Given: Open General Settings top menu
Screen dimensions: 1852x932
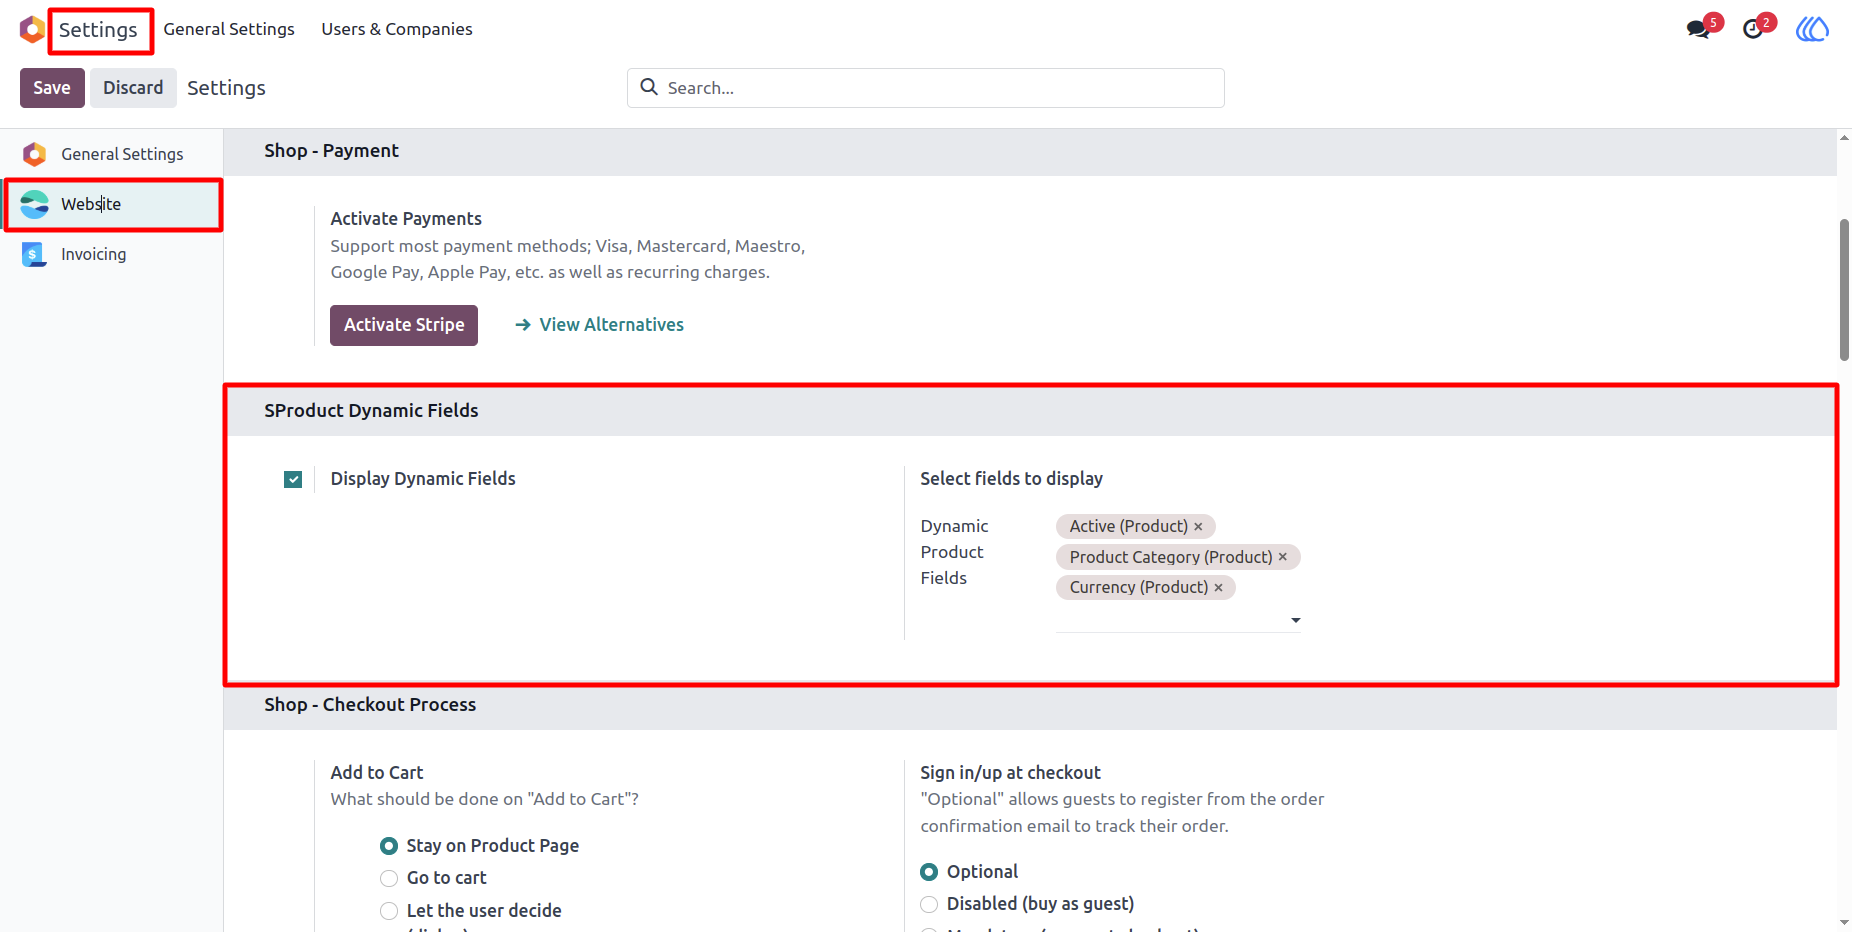Looking at the screenshot, I should point(229,29).
